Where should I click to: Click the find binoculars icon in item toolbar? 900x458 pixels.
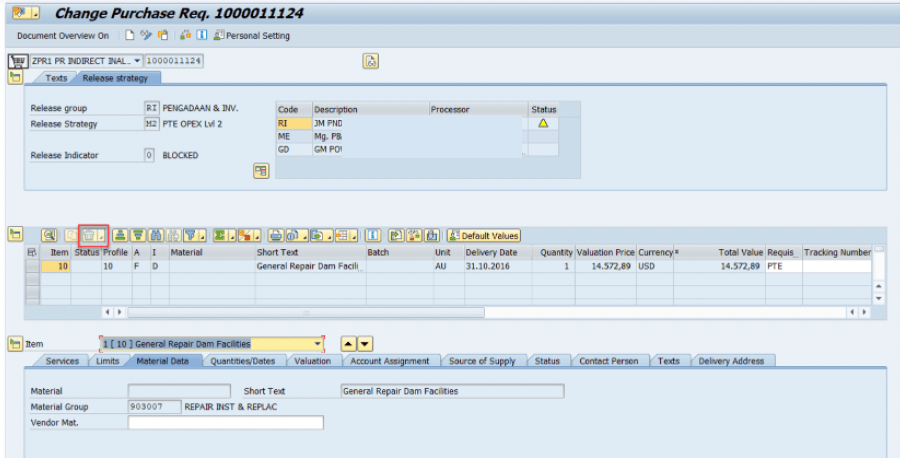click(x=156, y=235)
